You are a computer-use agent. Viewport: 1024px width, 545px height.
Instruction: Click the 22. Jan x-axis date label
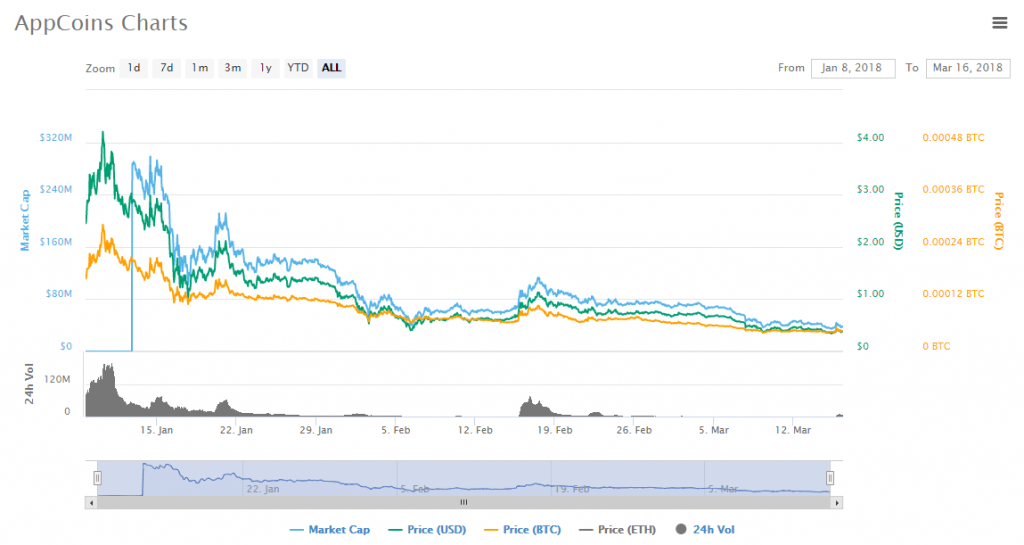pyautogui.click(x=236, y=430)
